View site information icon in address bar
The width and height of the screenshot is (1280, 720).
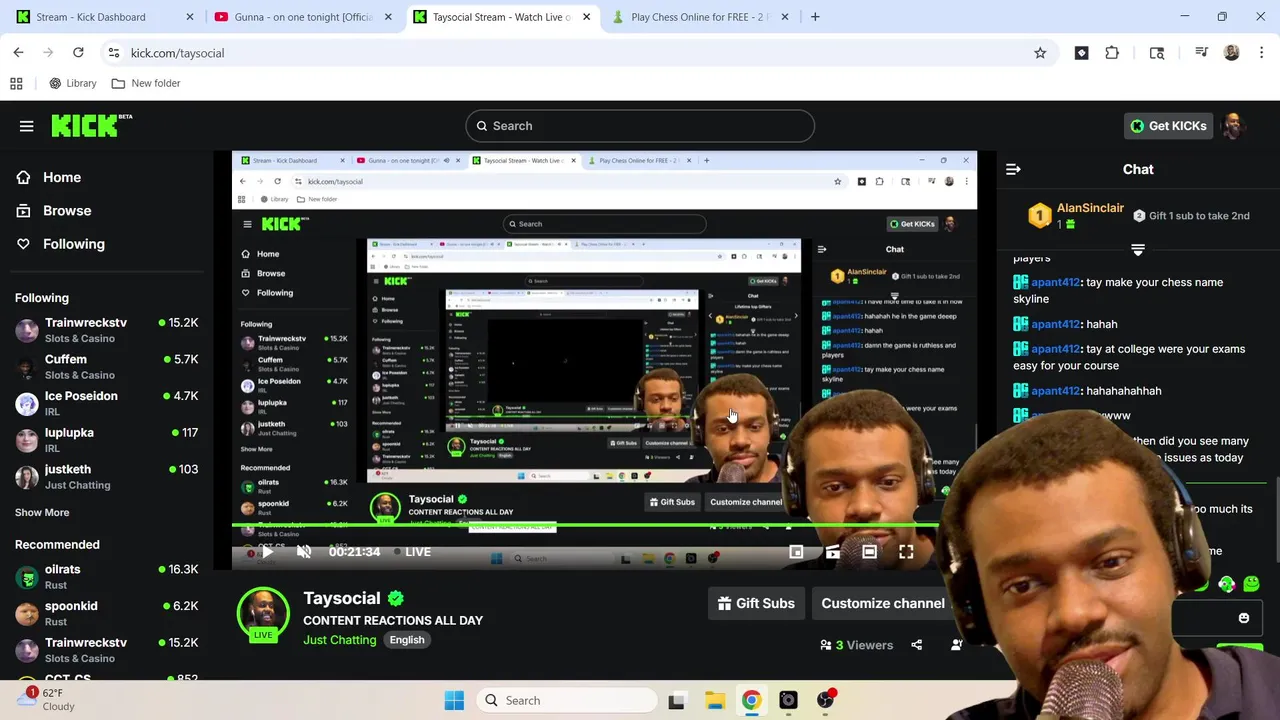pyautogui.click(x=114, y=53)
